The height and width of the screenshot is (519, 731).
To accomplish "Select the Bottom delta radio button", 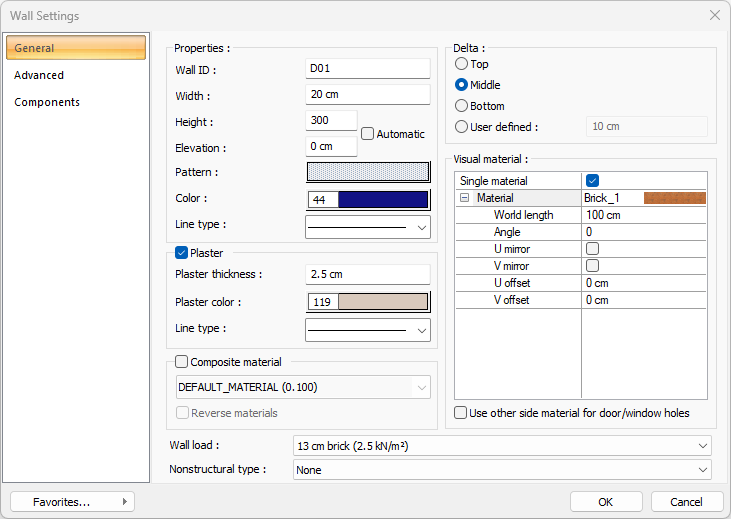I will (x=461, y=106).
